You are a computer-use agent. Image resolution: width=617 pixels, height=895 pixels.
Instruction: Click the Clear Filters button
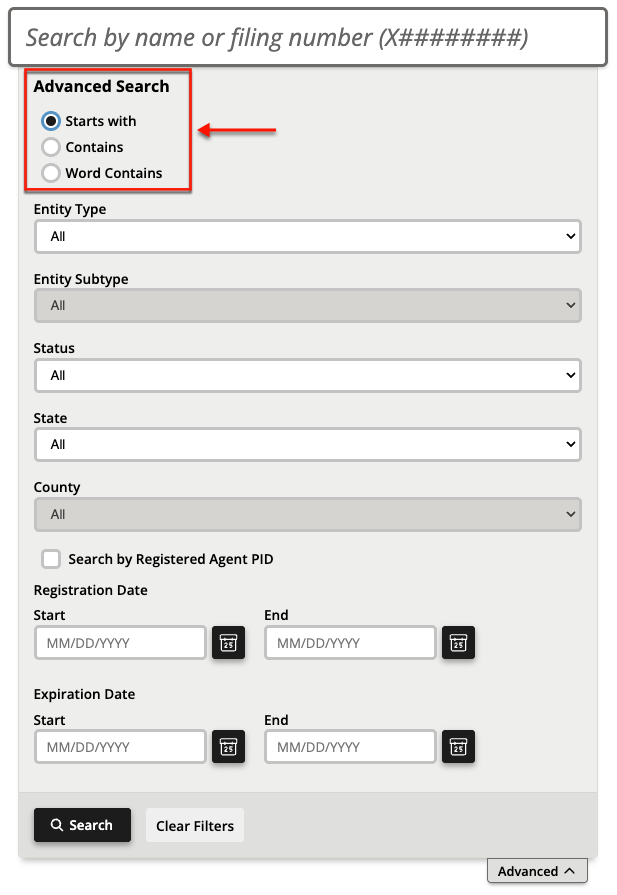[195, 825]
